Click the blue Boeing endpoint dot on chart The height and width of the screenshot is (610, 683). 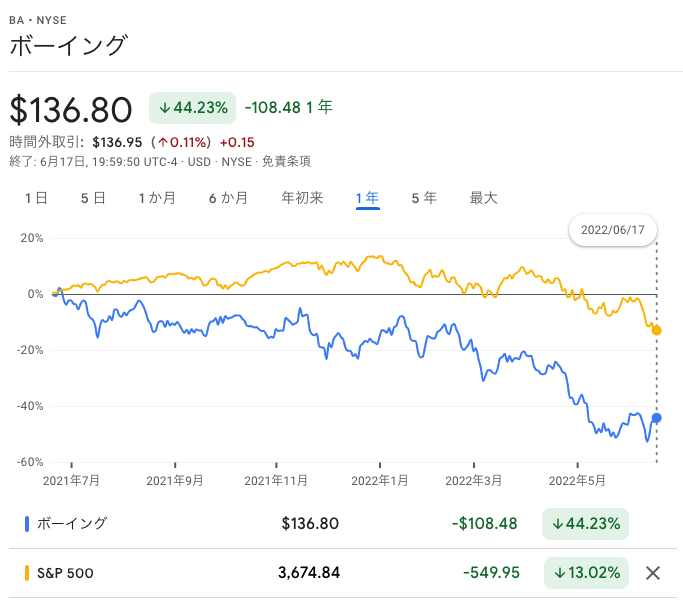[x=656, y=418]
